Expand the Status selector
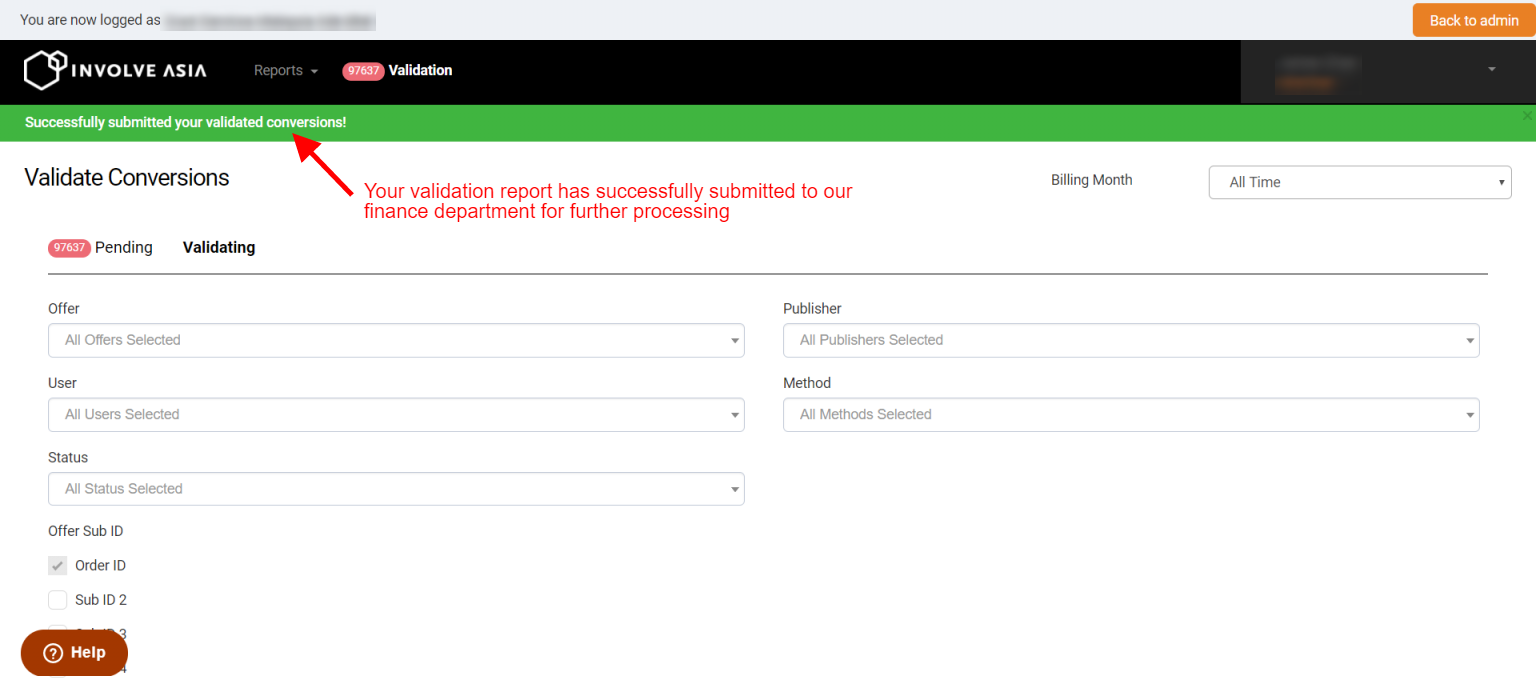 396,489
